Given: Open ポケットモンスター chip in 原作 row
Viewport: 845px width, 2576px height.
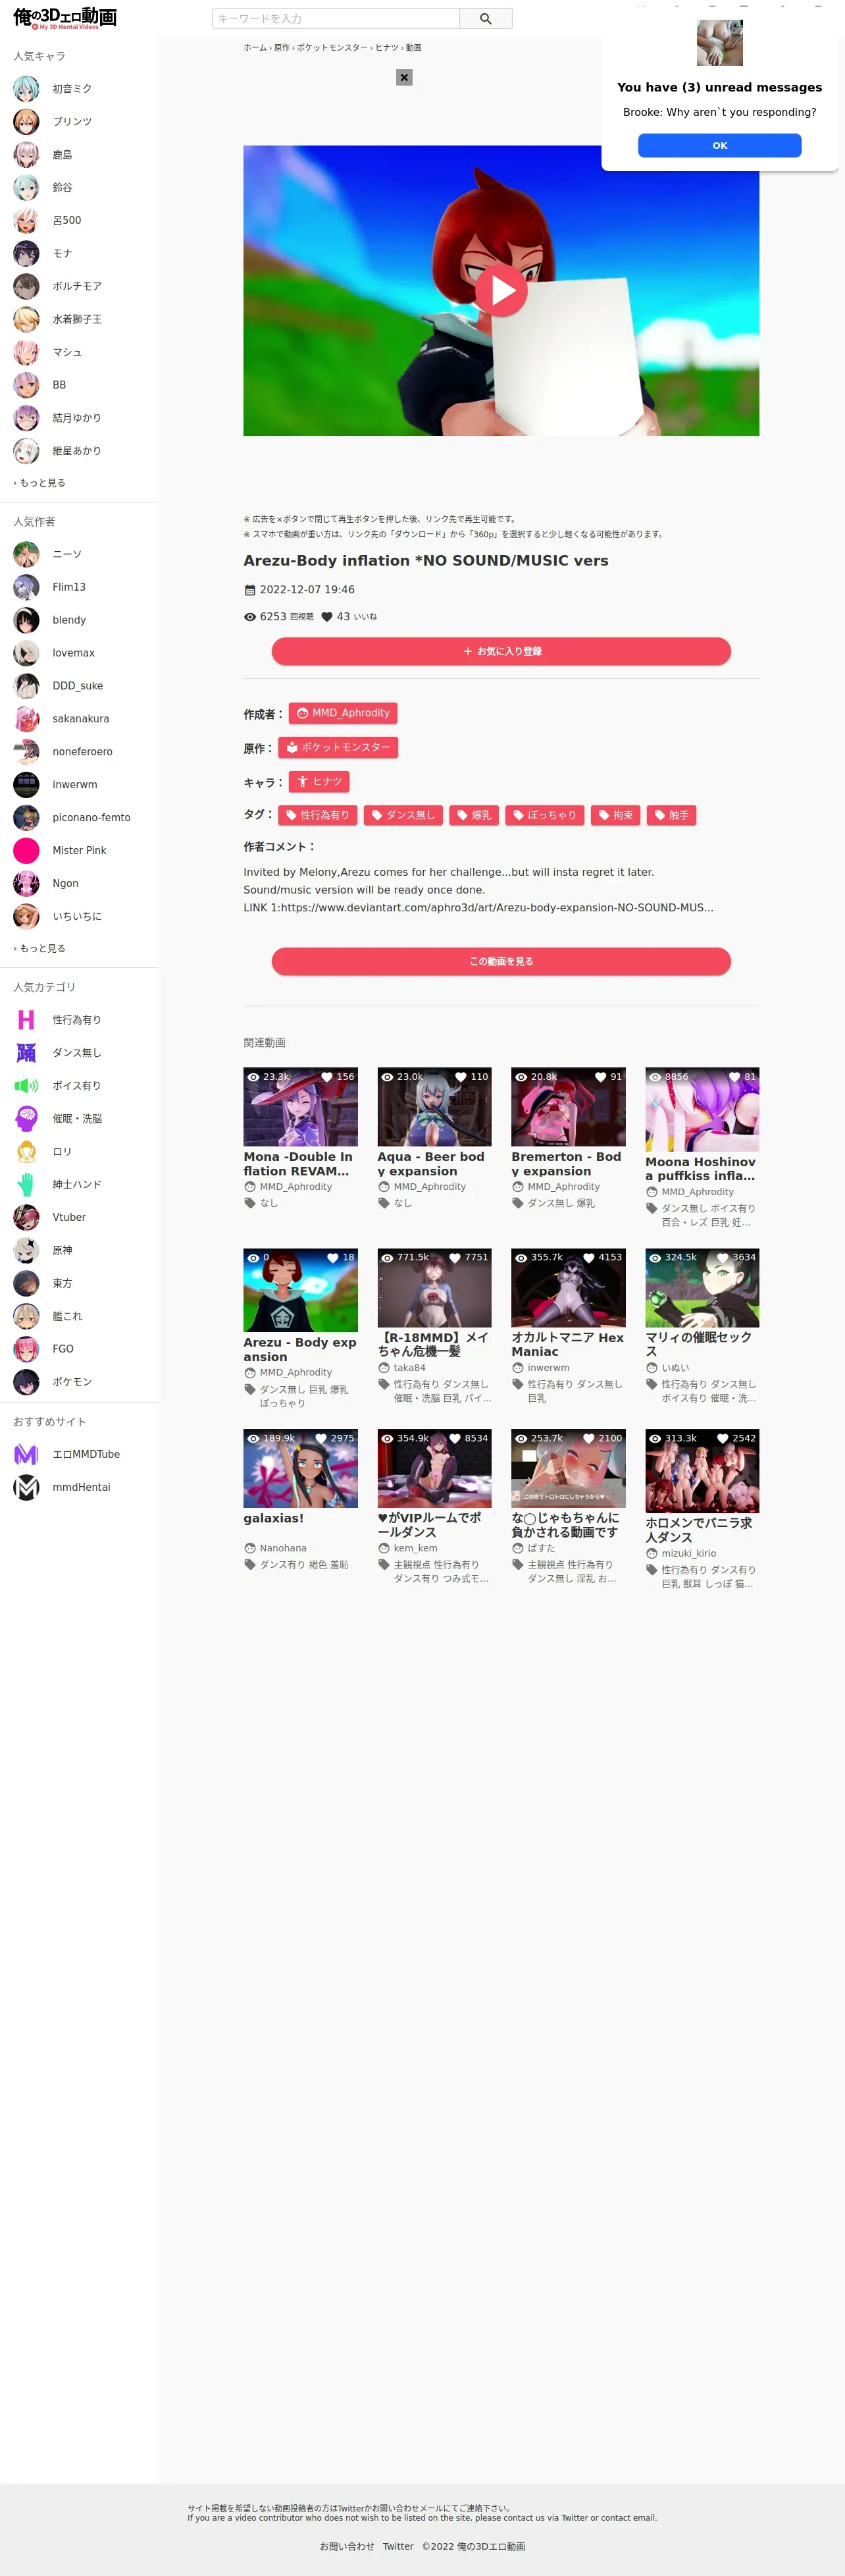Looking at the screenshot, I should click(x=338, y=747).
